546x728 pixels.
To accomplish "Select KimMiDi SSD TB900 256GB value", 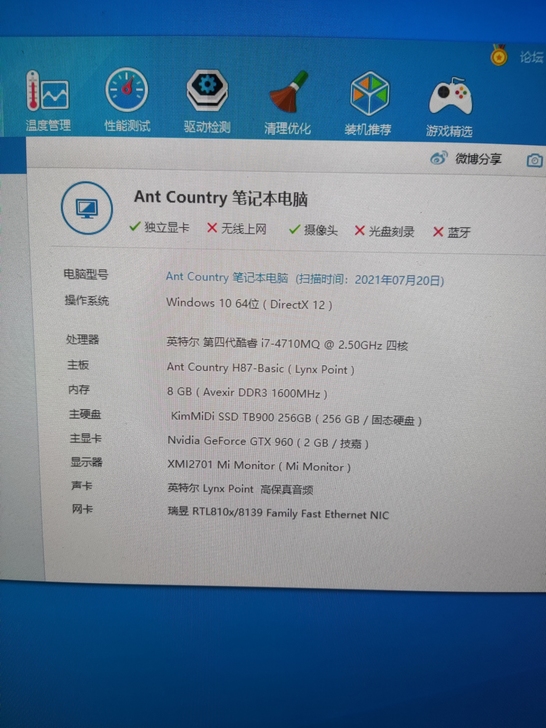I will [296, 417].
